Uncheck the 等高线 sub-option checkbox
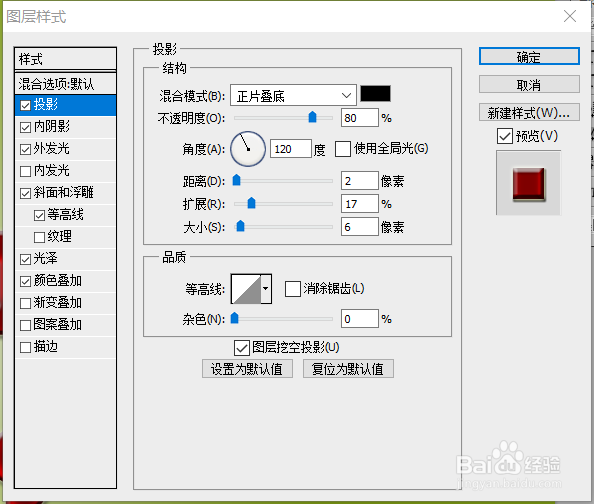 (39, 215)
